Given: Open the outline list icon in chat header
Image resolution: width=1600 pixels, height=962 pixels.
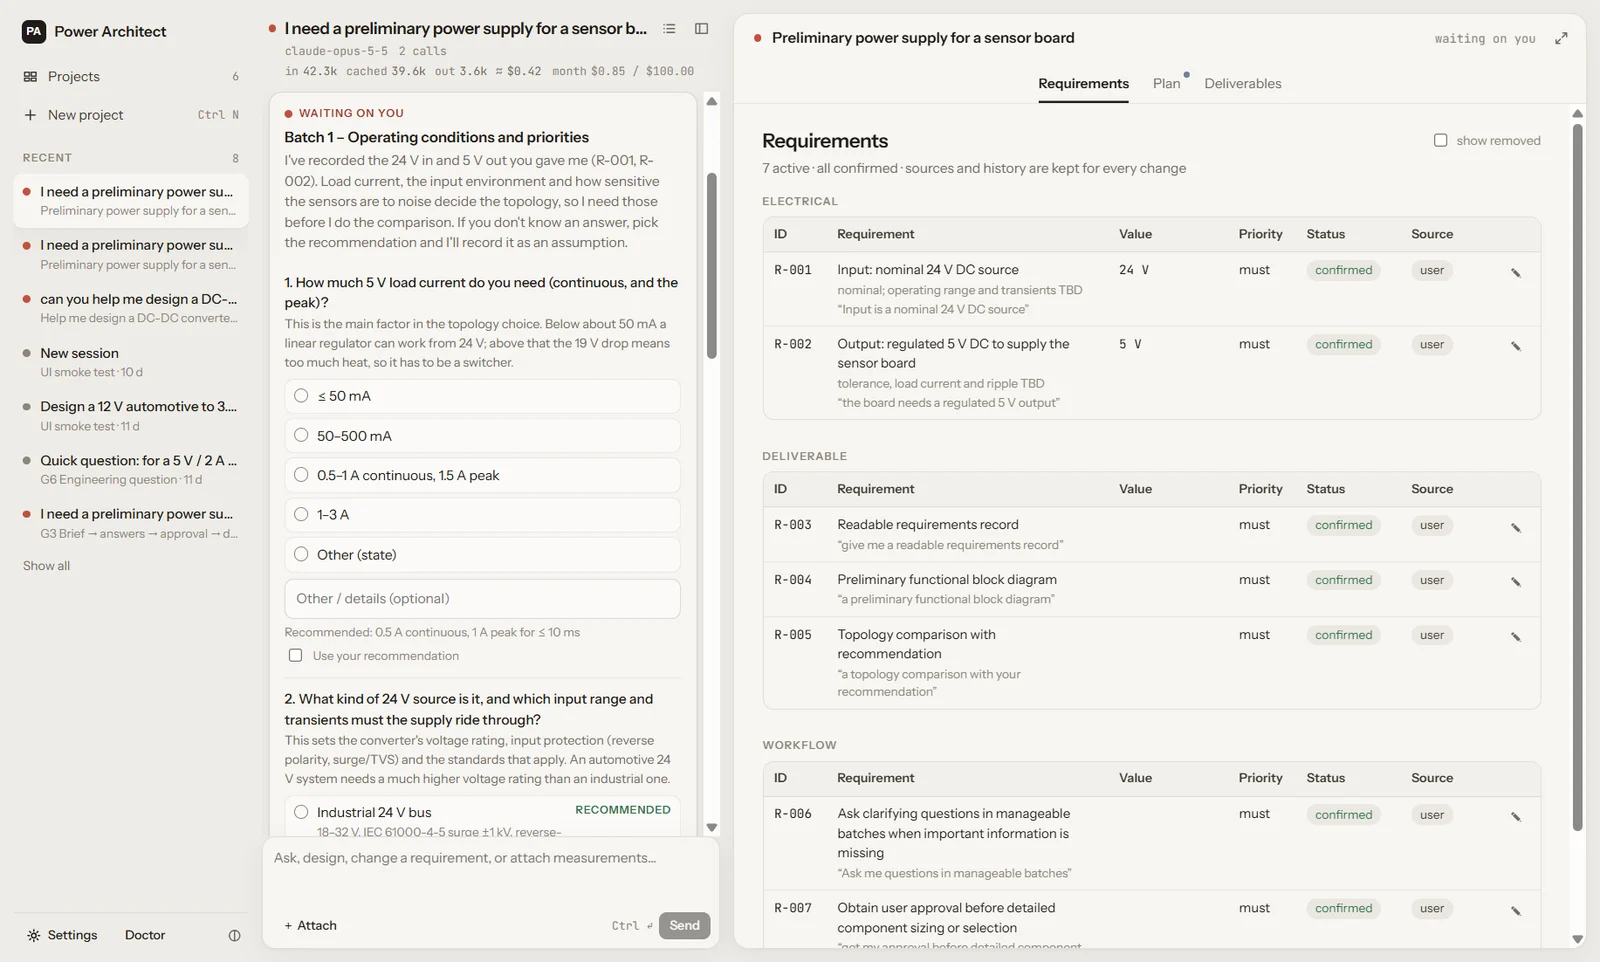Looking at the screenshot, I should pyautogui.click(x=669, y=29).
